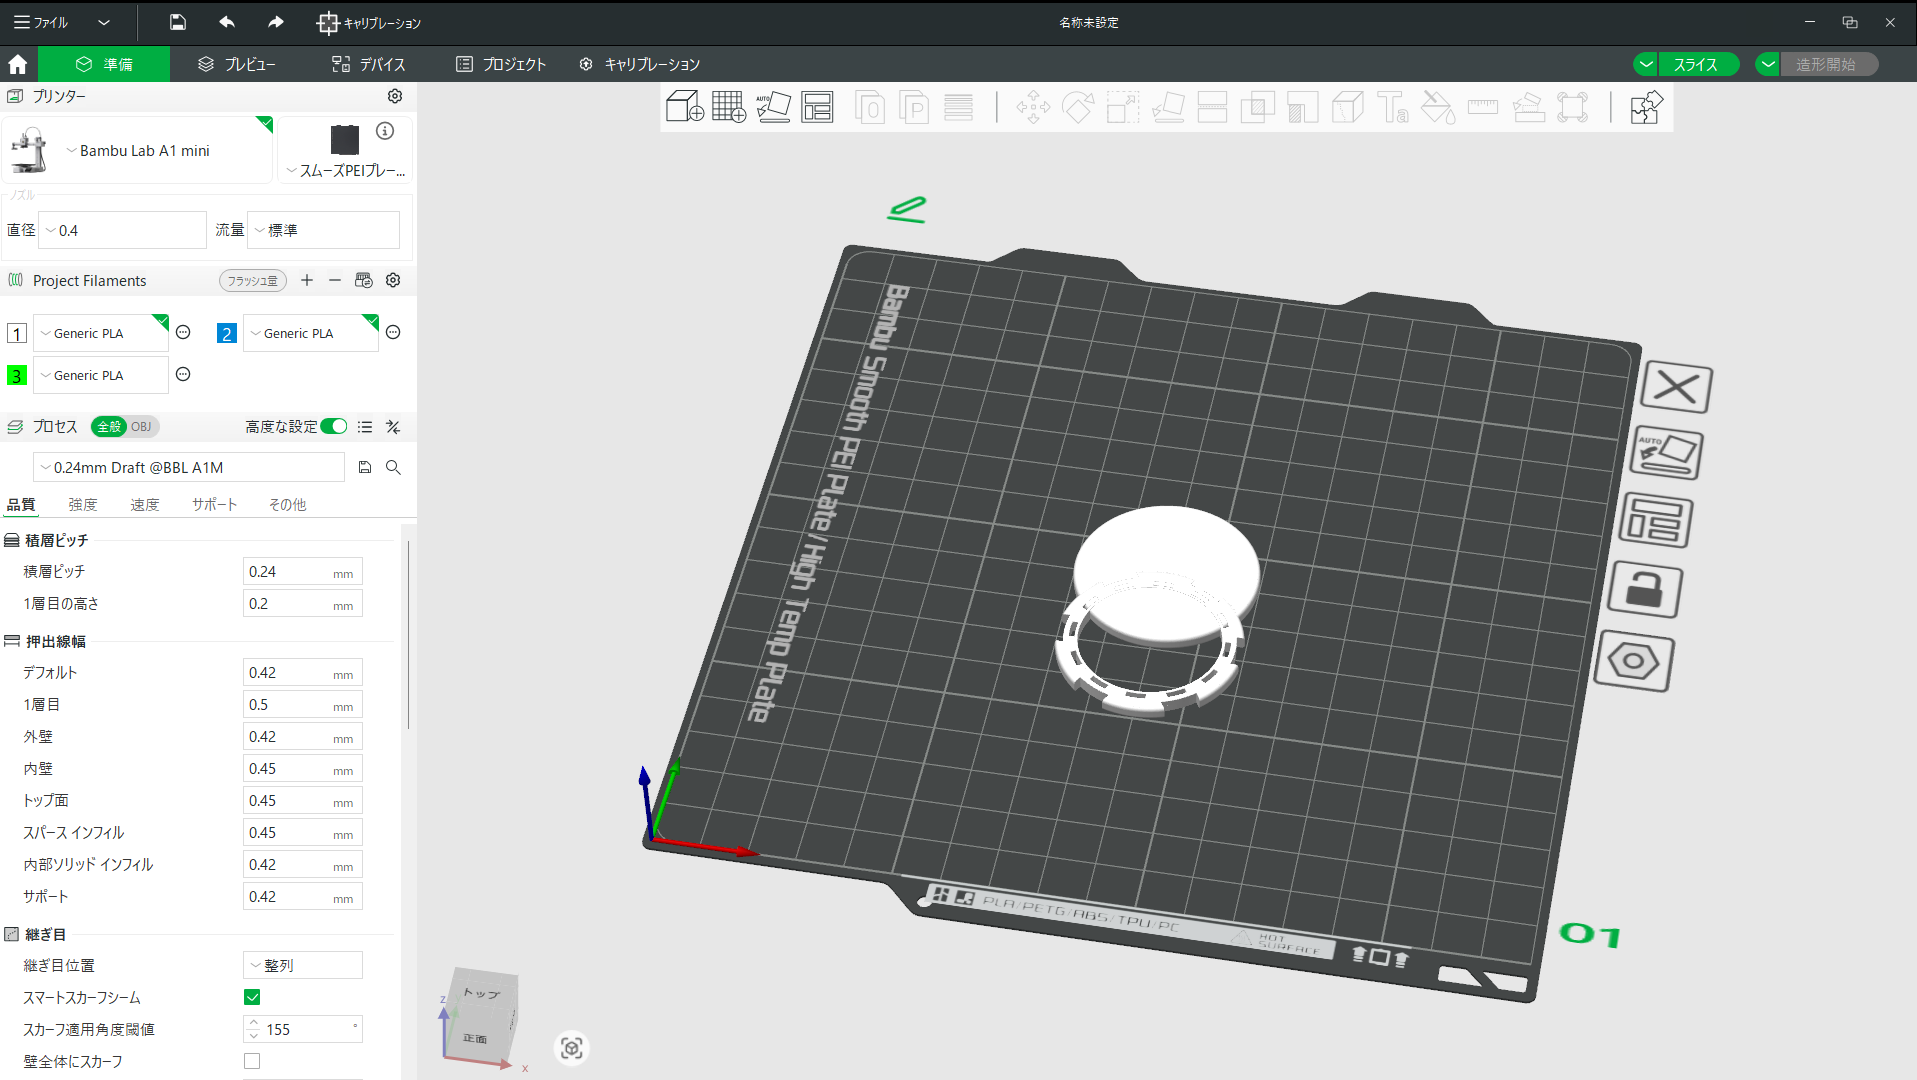Select the Move tool in the toolbar
The width and height of the screenshot is (1917, 1080).
coord(1033,107)
